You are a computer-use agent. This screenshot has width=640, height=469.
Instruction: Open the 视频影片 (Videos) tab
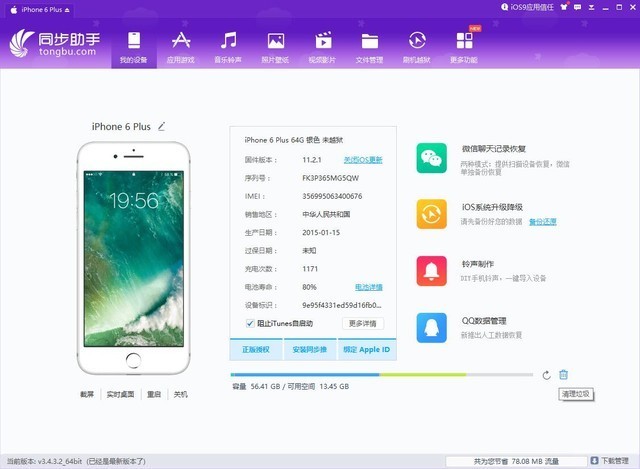click(x=322, y=47)
